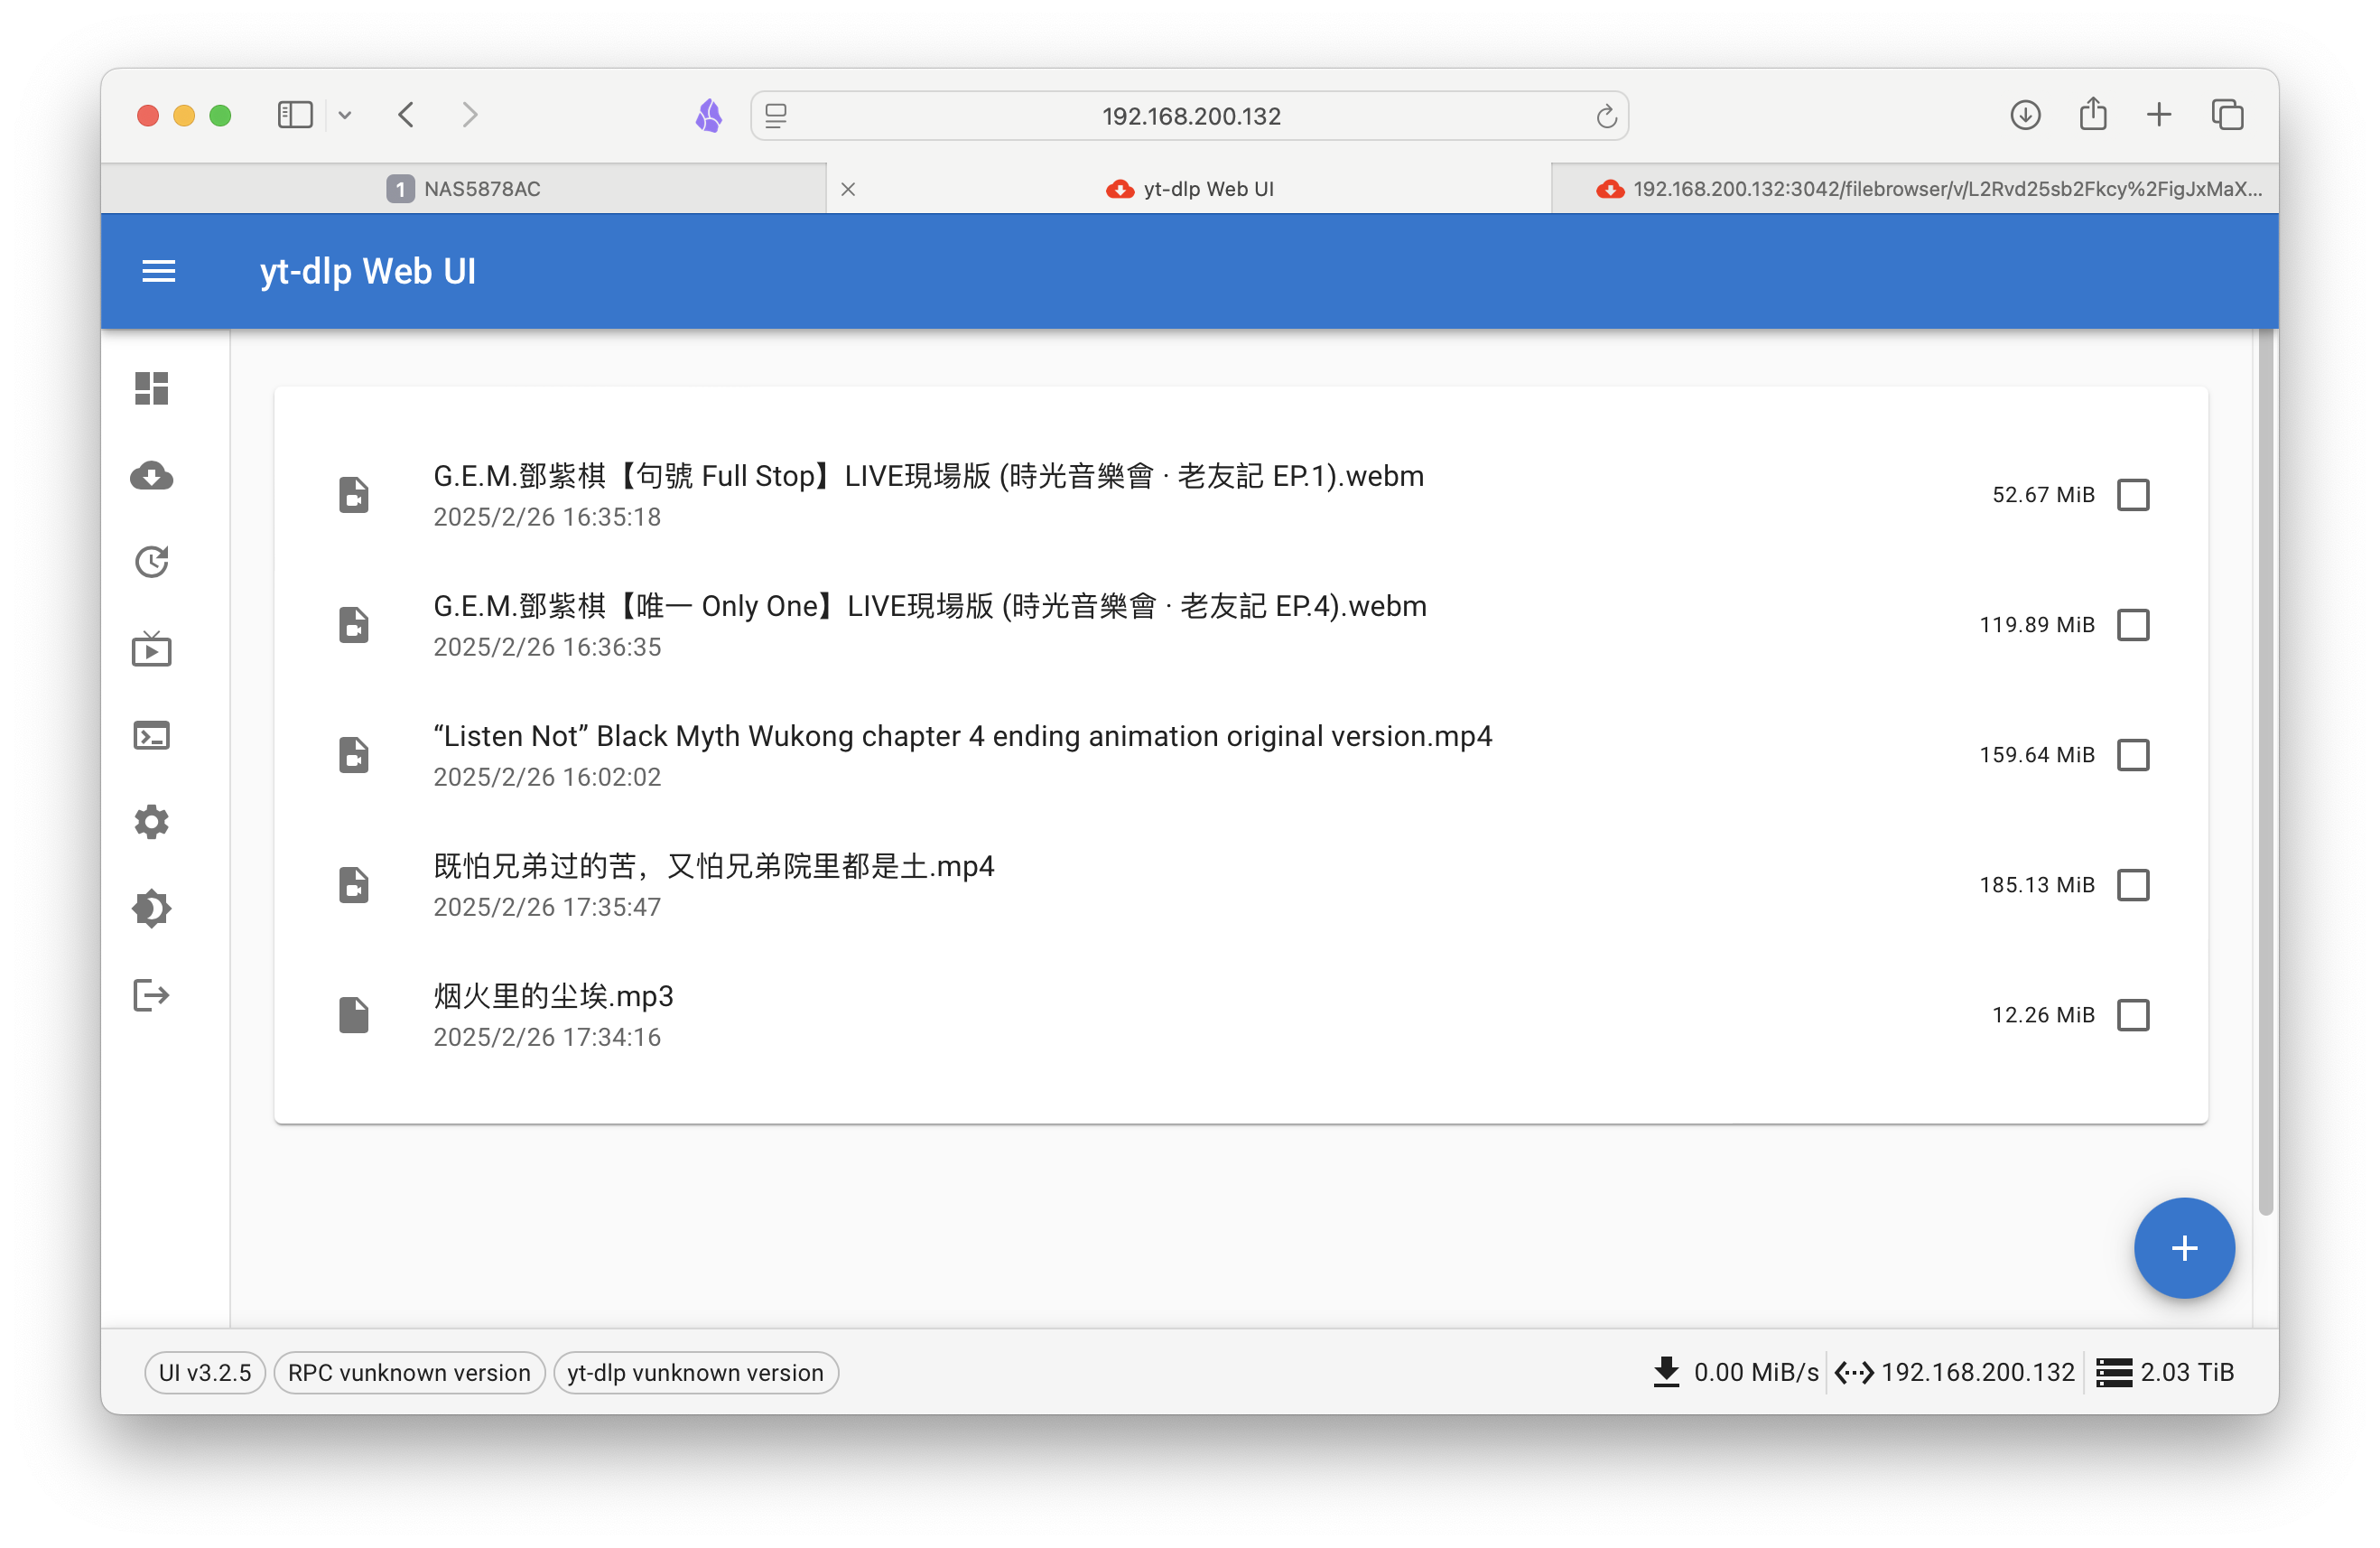
Task: Switch to the NAS5878AC tab
Action: (463, 188)
